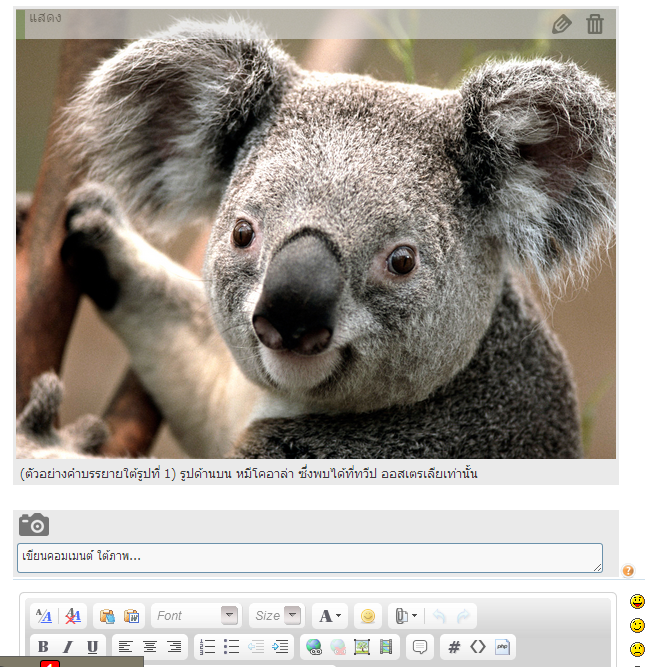Click the Insert Image icon in the toolbar

coord(362,647)
